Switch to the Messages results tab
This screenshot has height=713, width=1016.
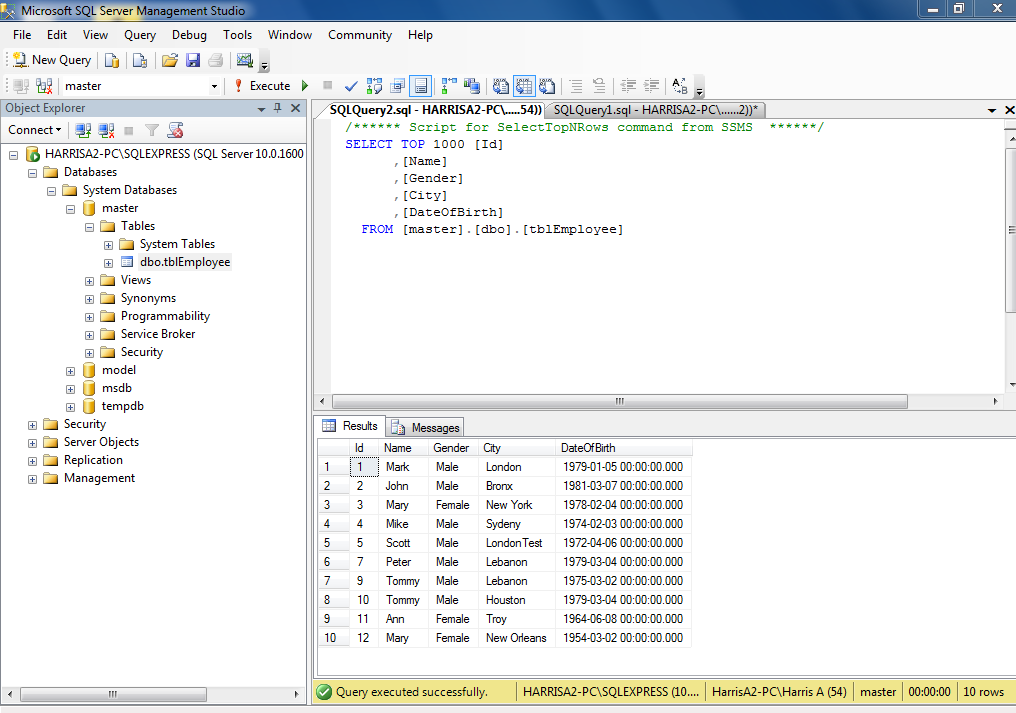click(426, 427)
